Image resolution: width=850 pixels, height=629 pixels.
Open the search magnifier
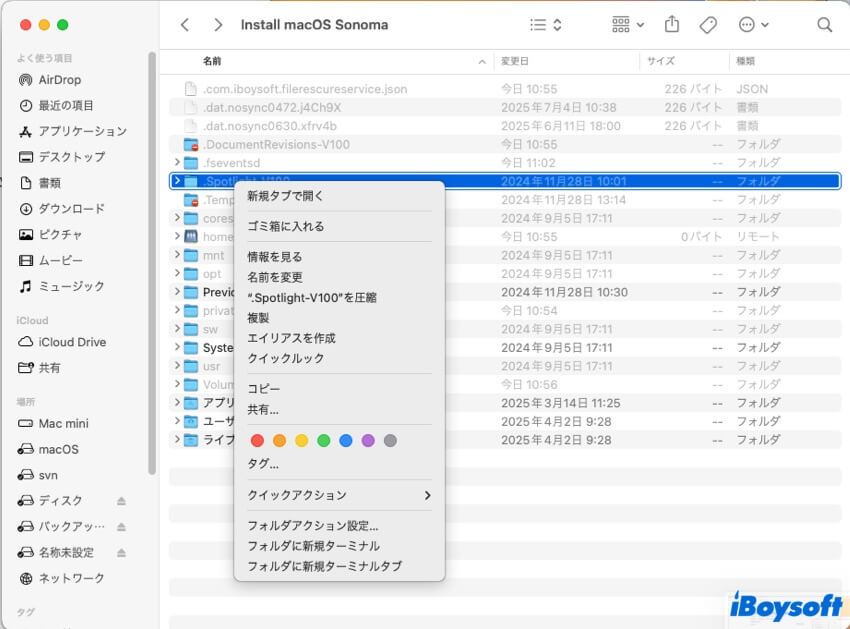825,25
